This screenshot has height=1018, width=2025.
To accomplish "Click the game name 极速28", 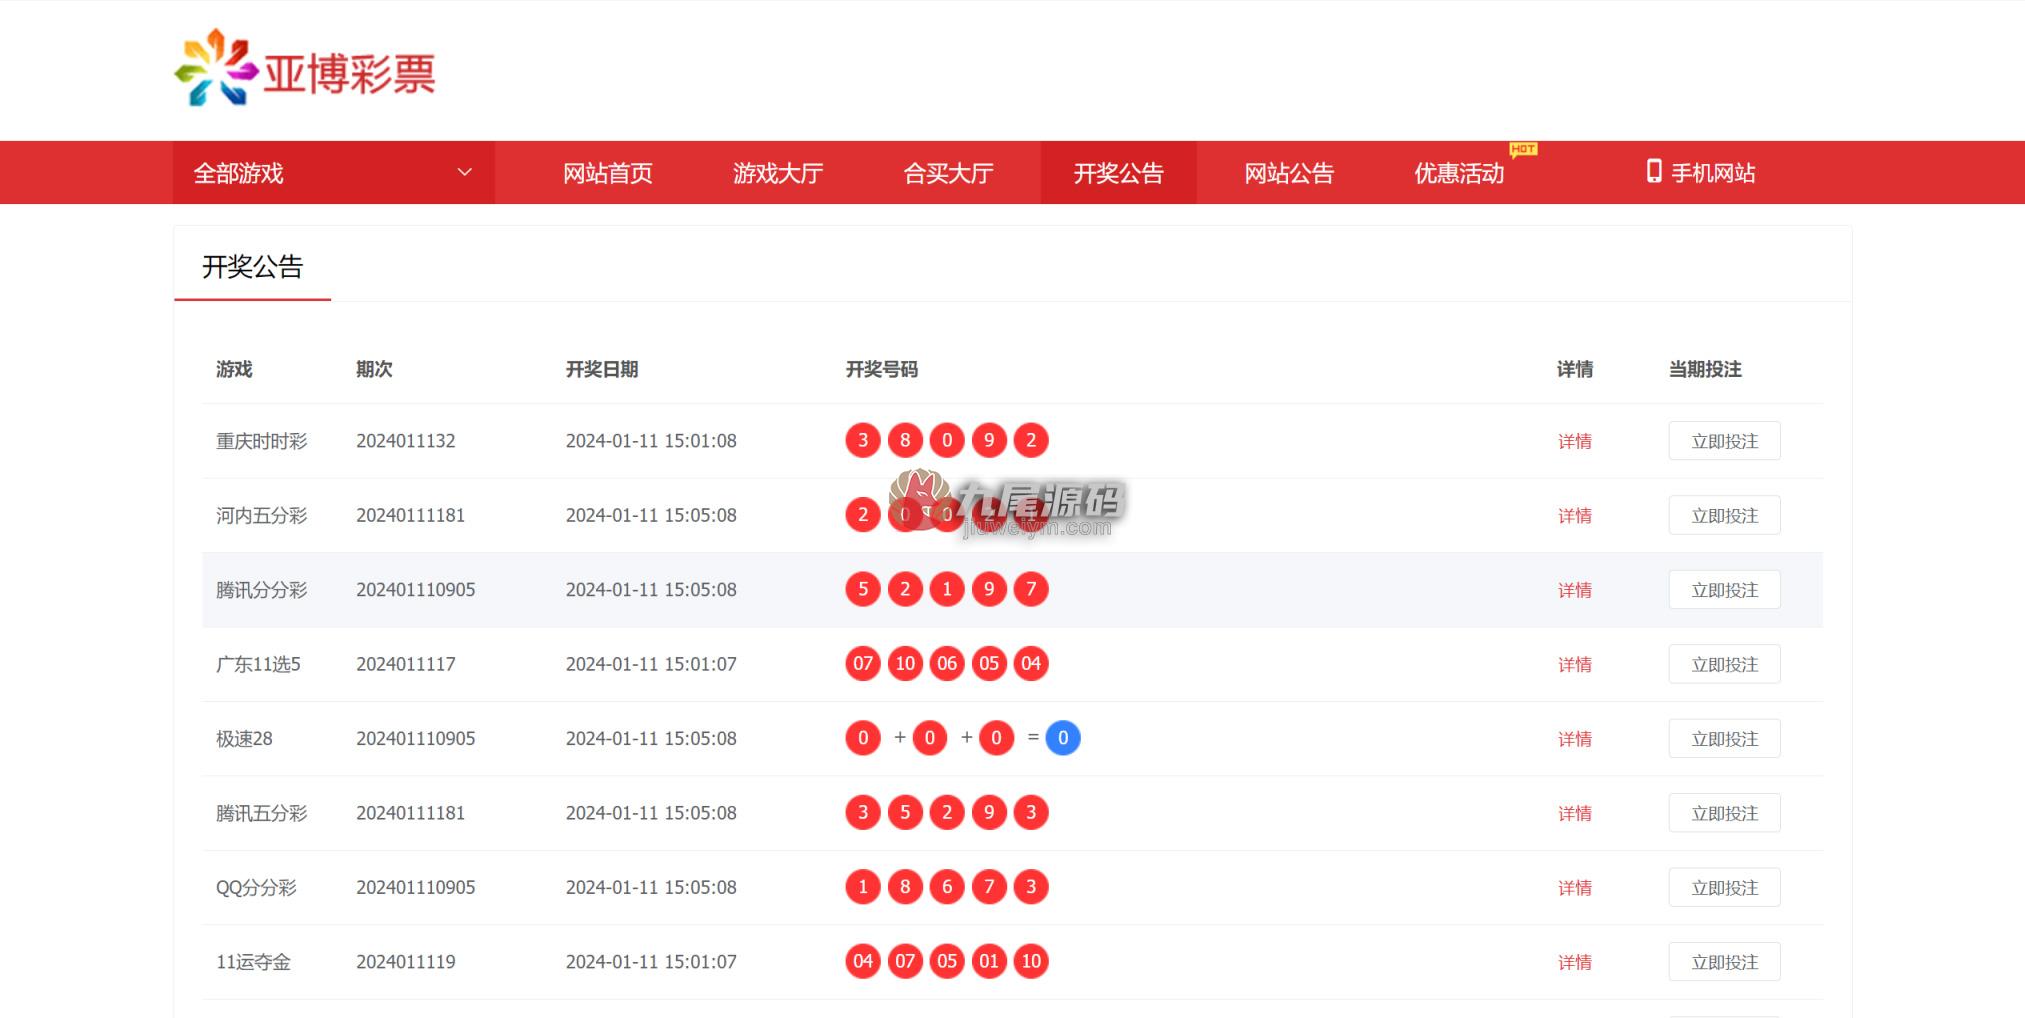I will pos(244,738).
